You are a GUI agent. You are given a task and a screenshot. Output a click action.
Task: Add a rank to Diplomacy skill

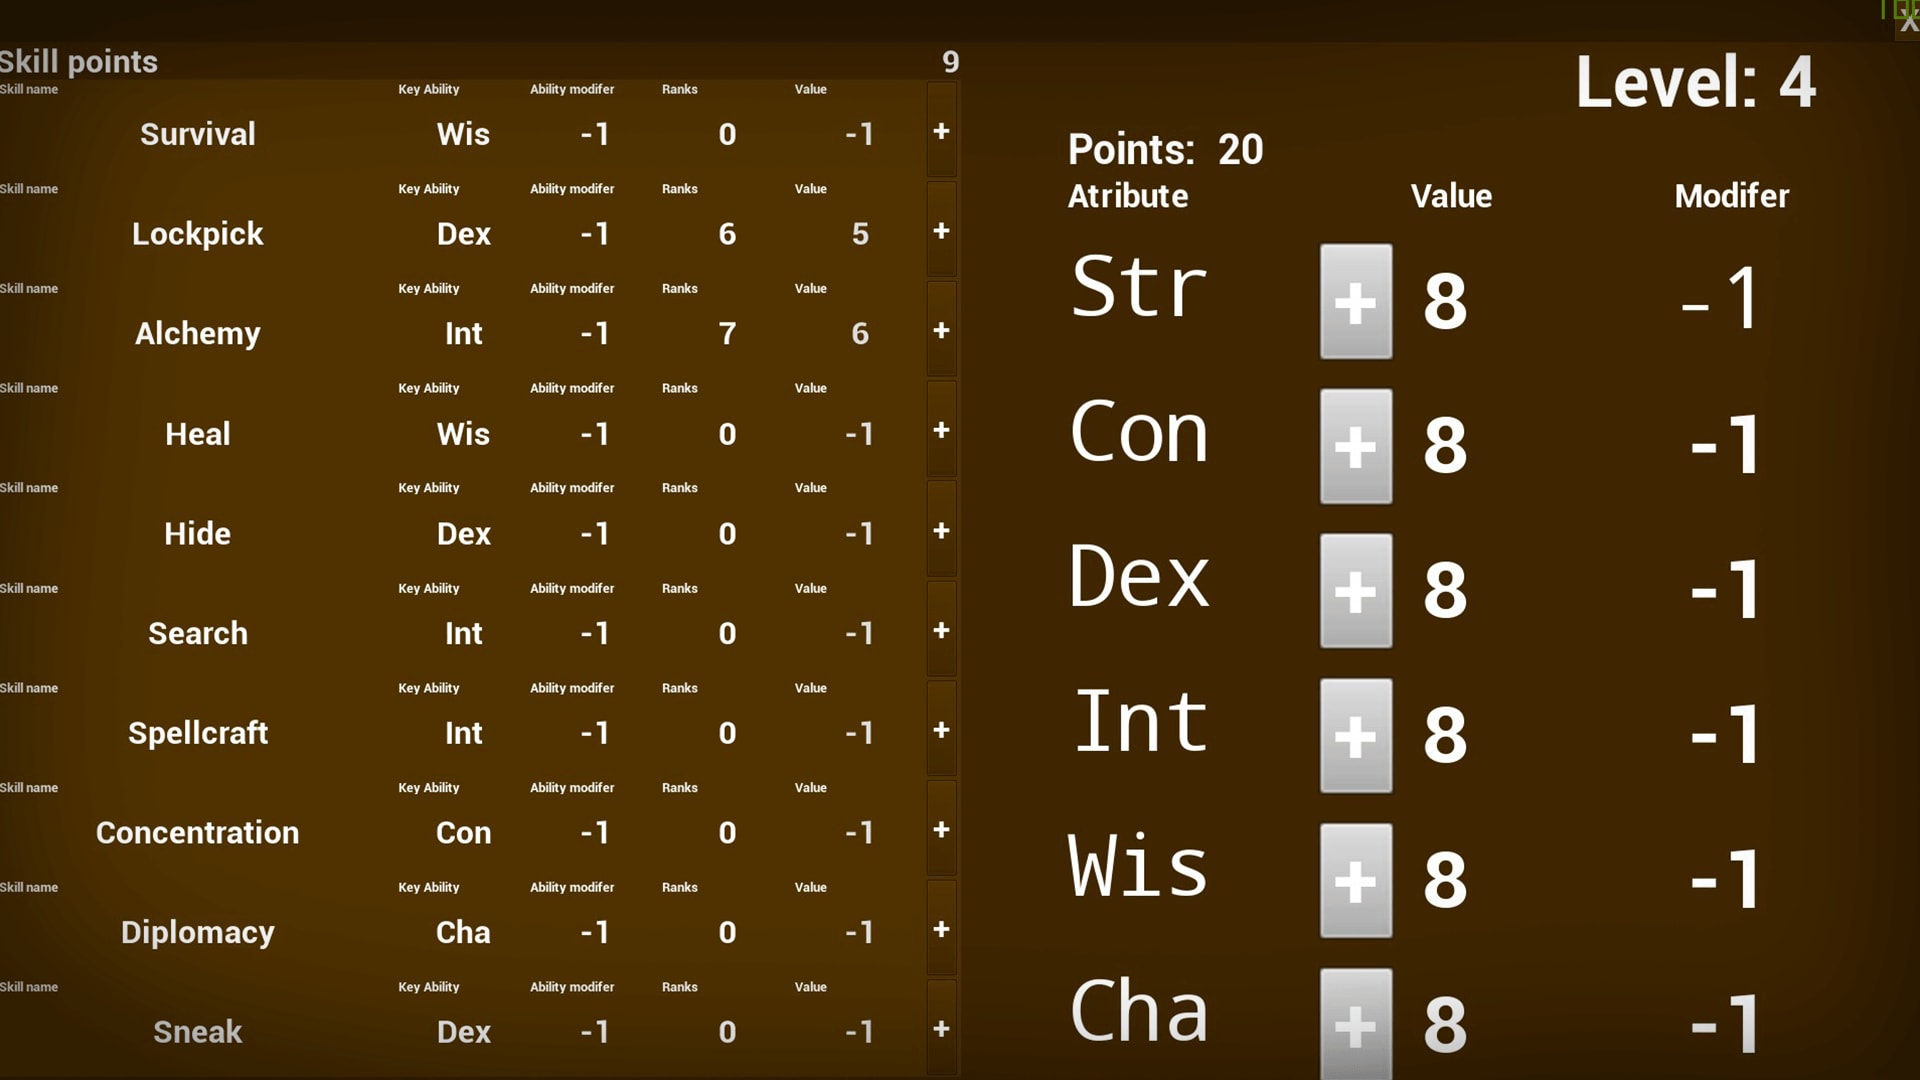click(941, 930)
